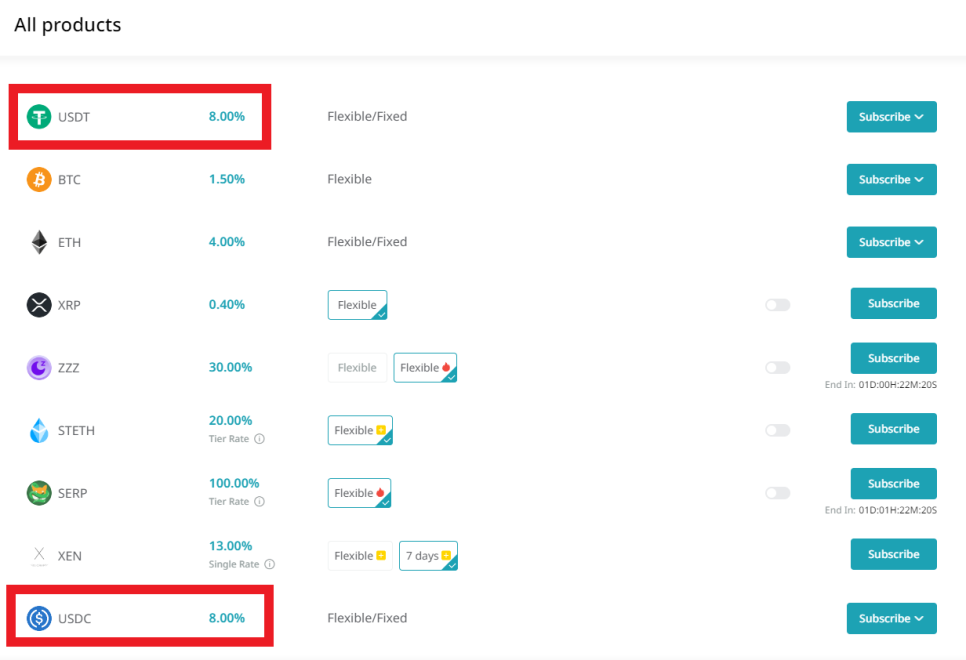Click the ETH Flexible/Fixed label
The width and height of the screenshot is (966, 660).
tap(367, 242)
